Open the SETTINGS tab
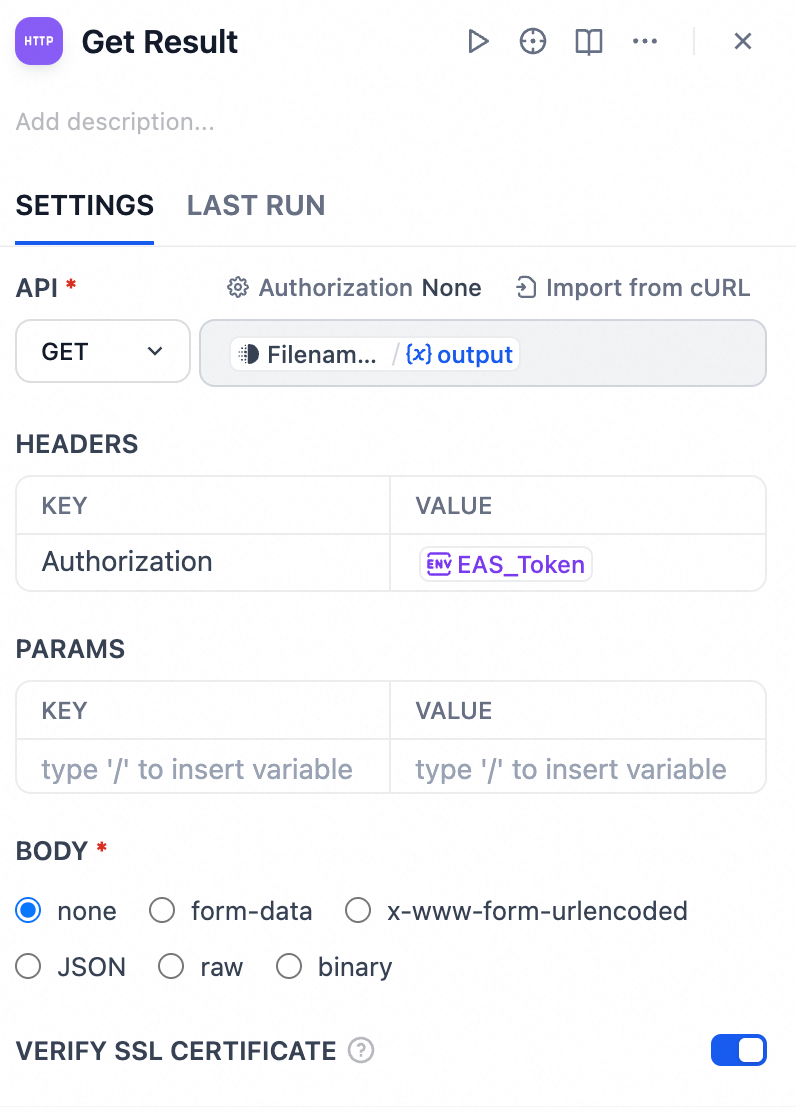The image size is (796, 1118). [x=85, y=206]
